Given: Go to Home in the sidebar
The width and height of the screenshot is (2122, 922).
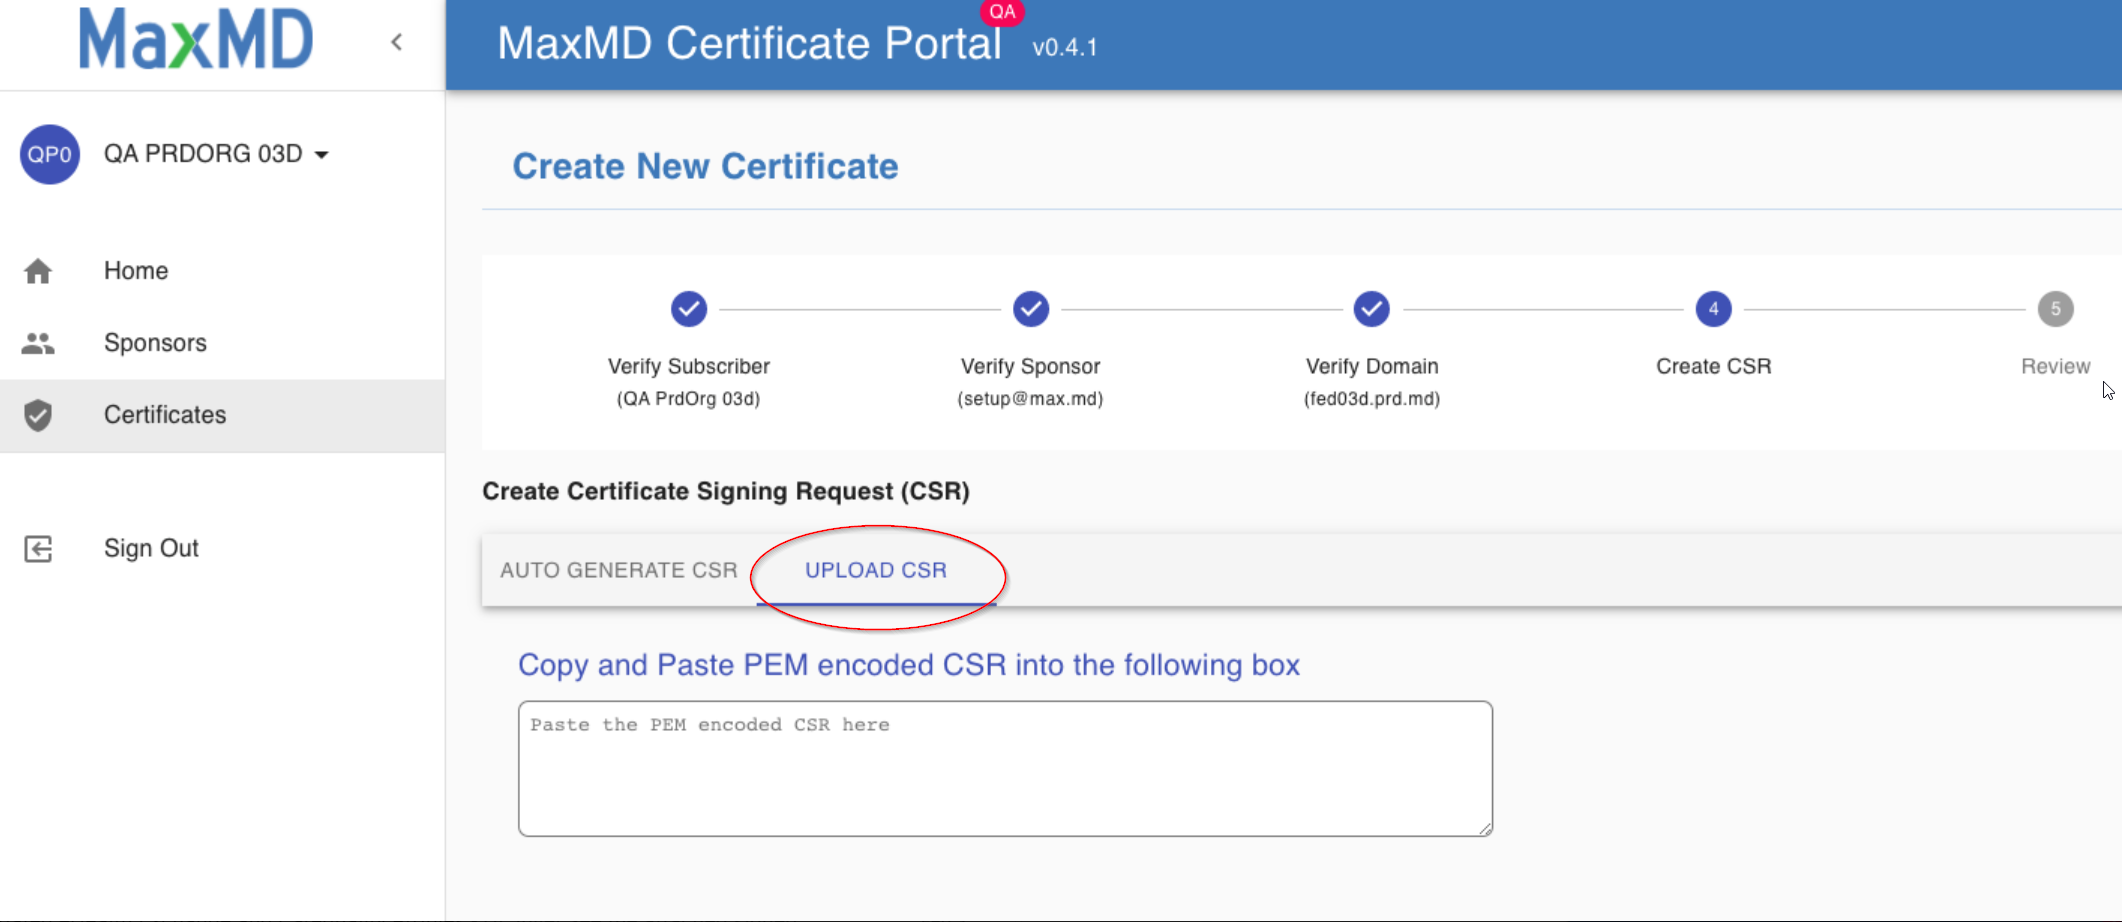Looking at the screenshot, I should click(x=136, y=271).
